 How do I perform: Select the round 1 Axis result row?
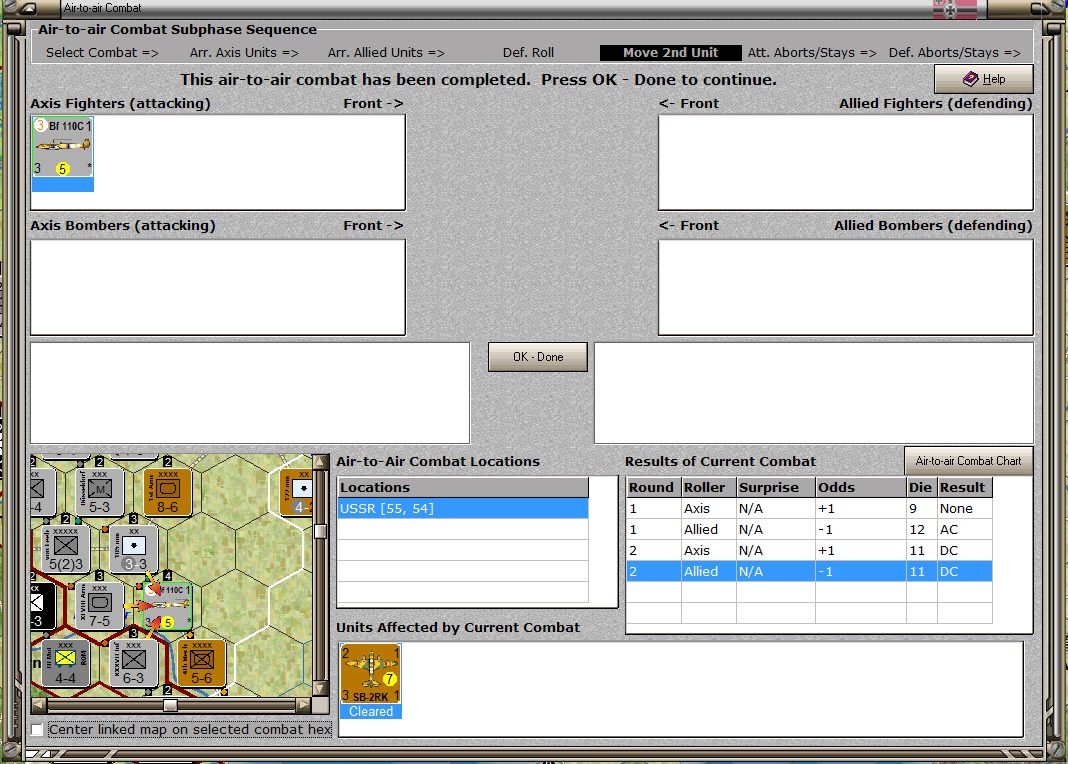point(809,509)
